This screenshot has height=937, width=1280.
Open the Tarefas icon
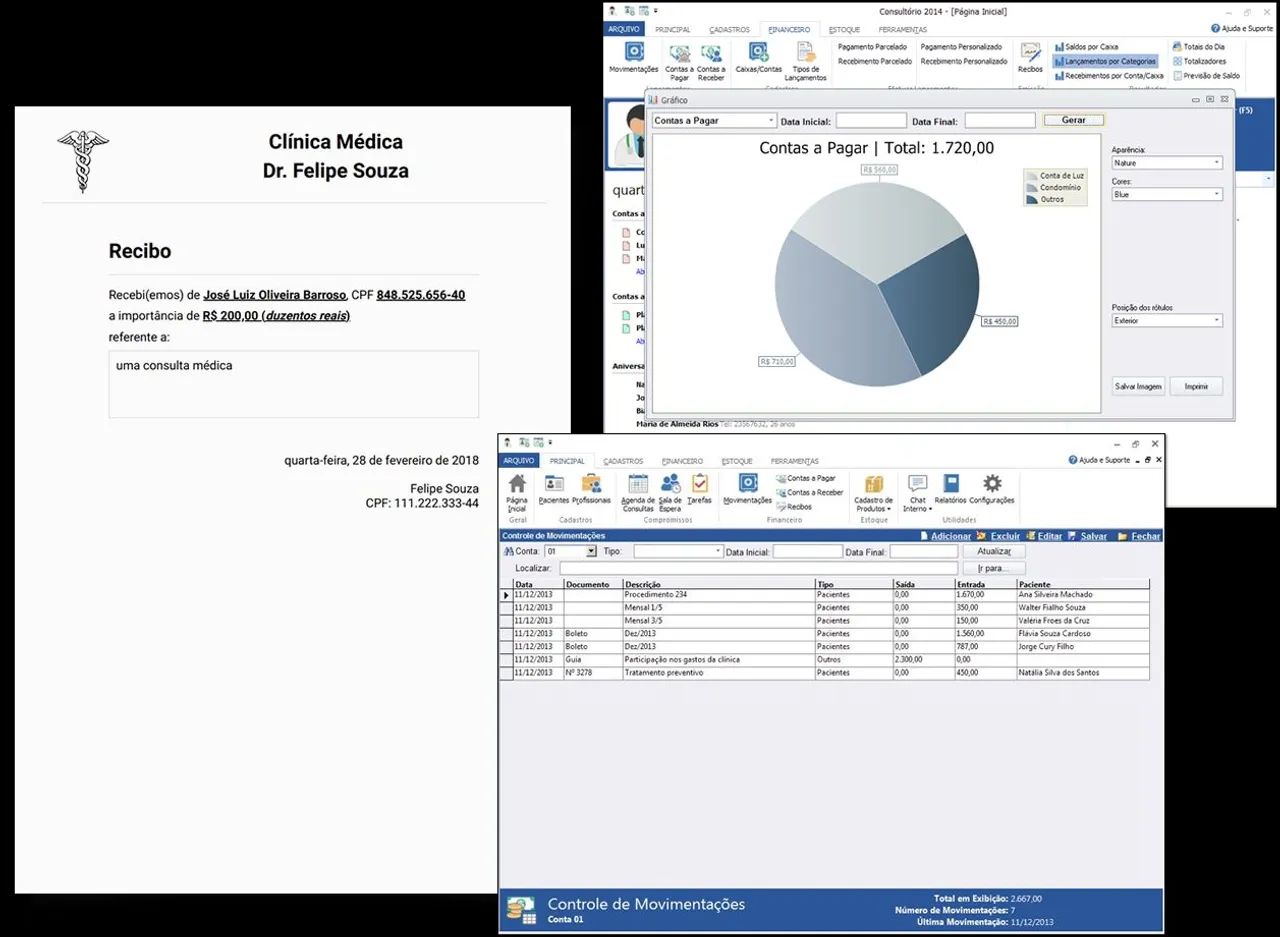[700, 488]
